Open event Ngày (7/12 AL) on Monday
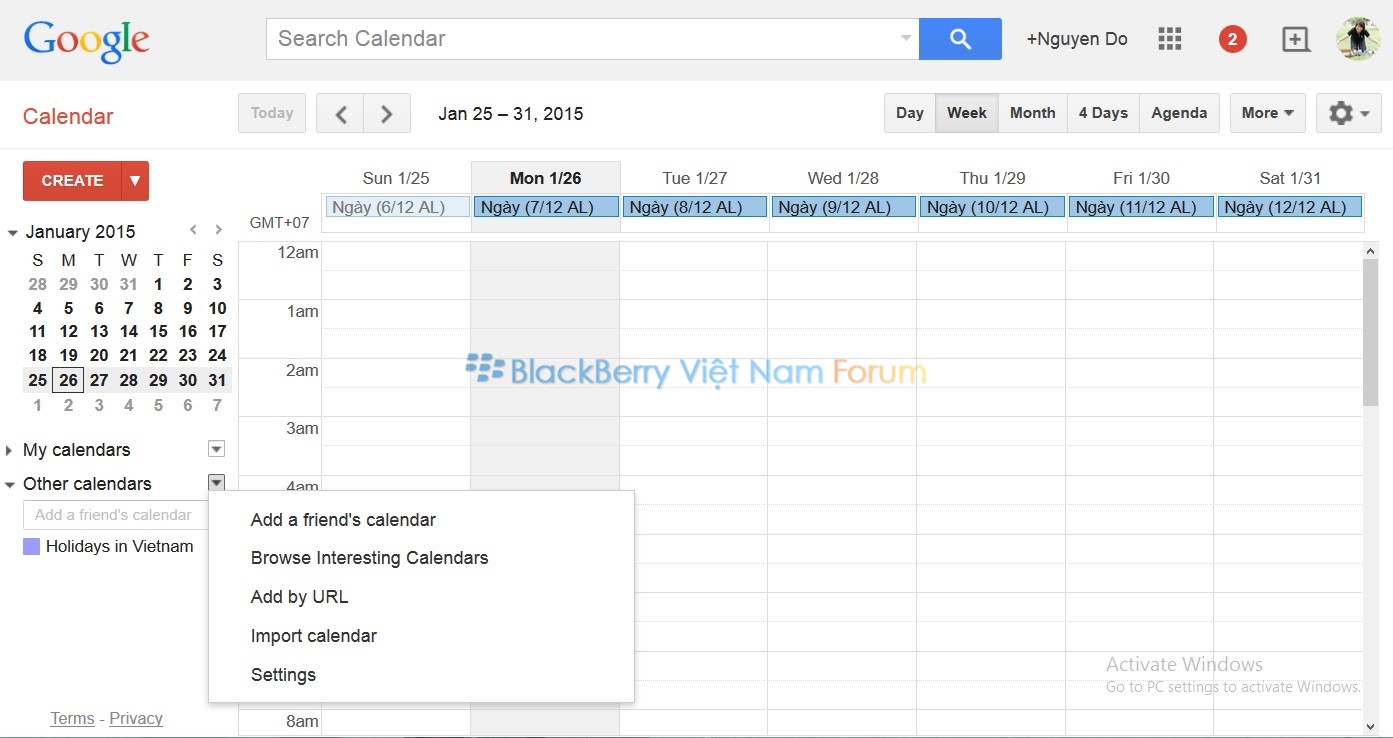Screen dimensions: 1393x738 tap(545, 207)
